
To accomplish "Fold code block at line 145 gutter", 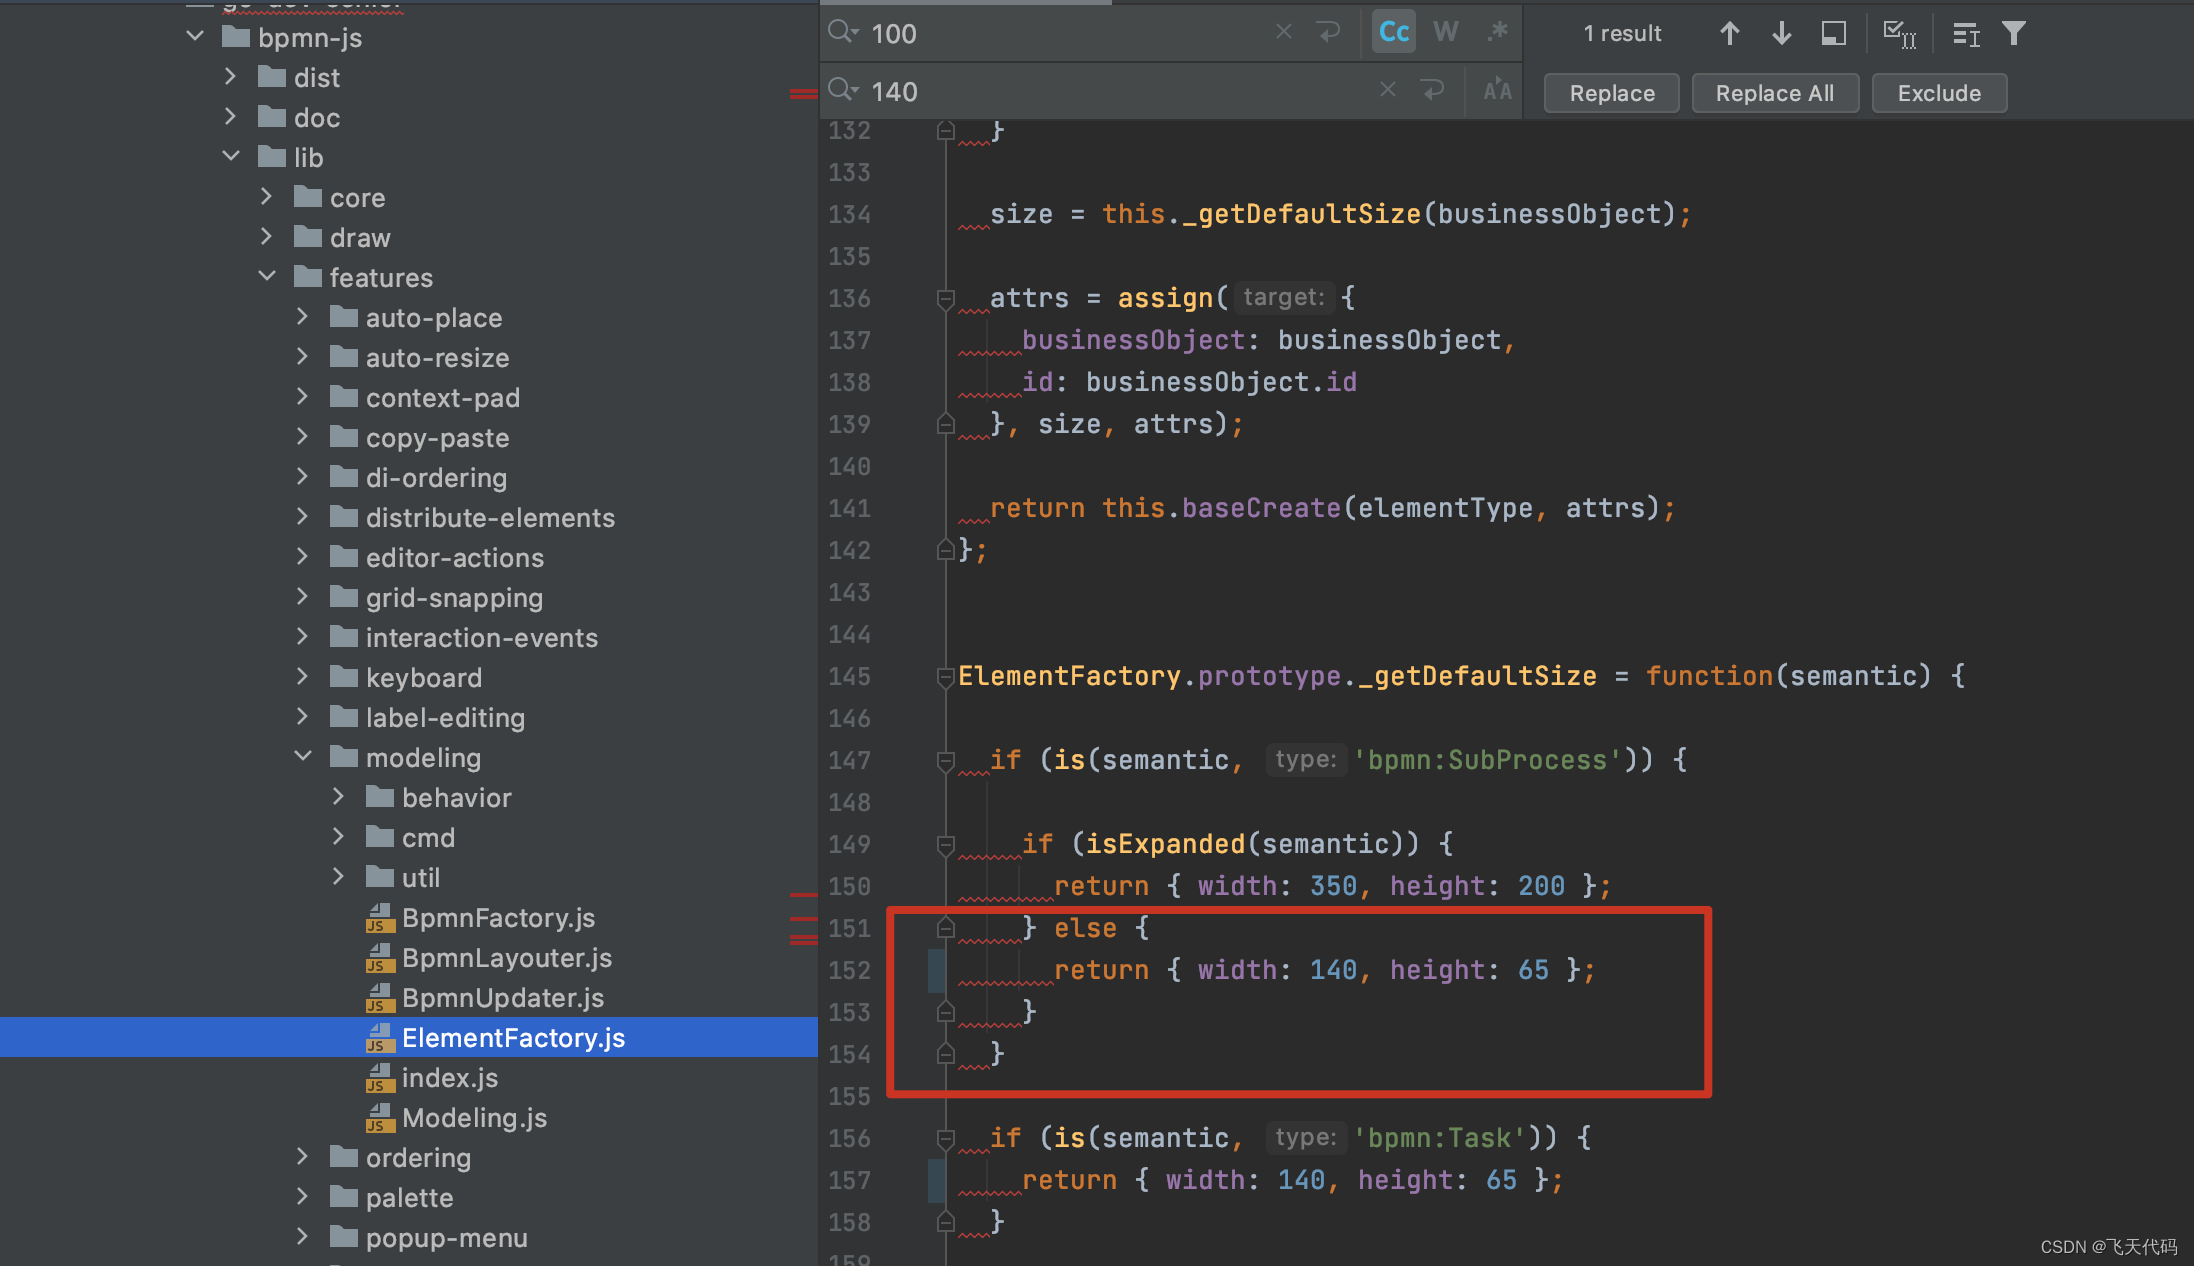I will [x=944, y=677].
